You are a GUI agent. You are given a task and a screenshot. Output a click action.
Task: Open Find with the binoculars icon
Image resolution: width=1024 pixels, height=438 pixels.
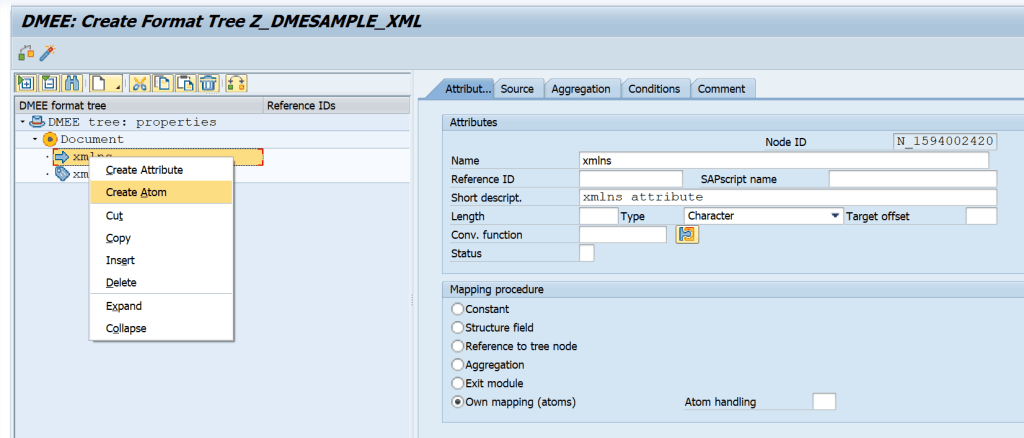tap(71, 84)
